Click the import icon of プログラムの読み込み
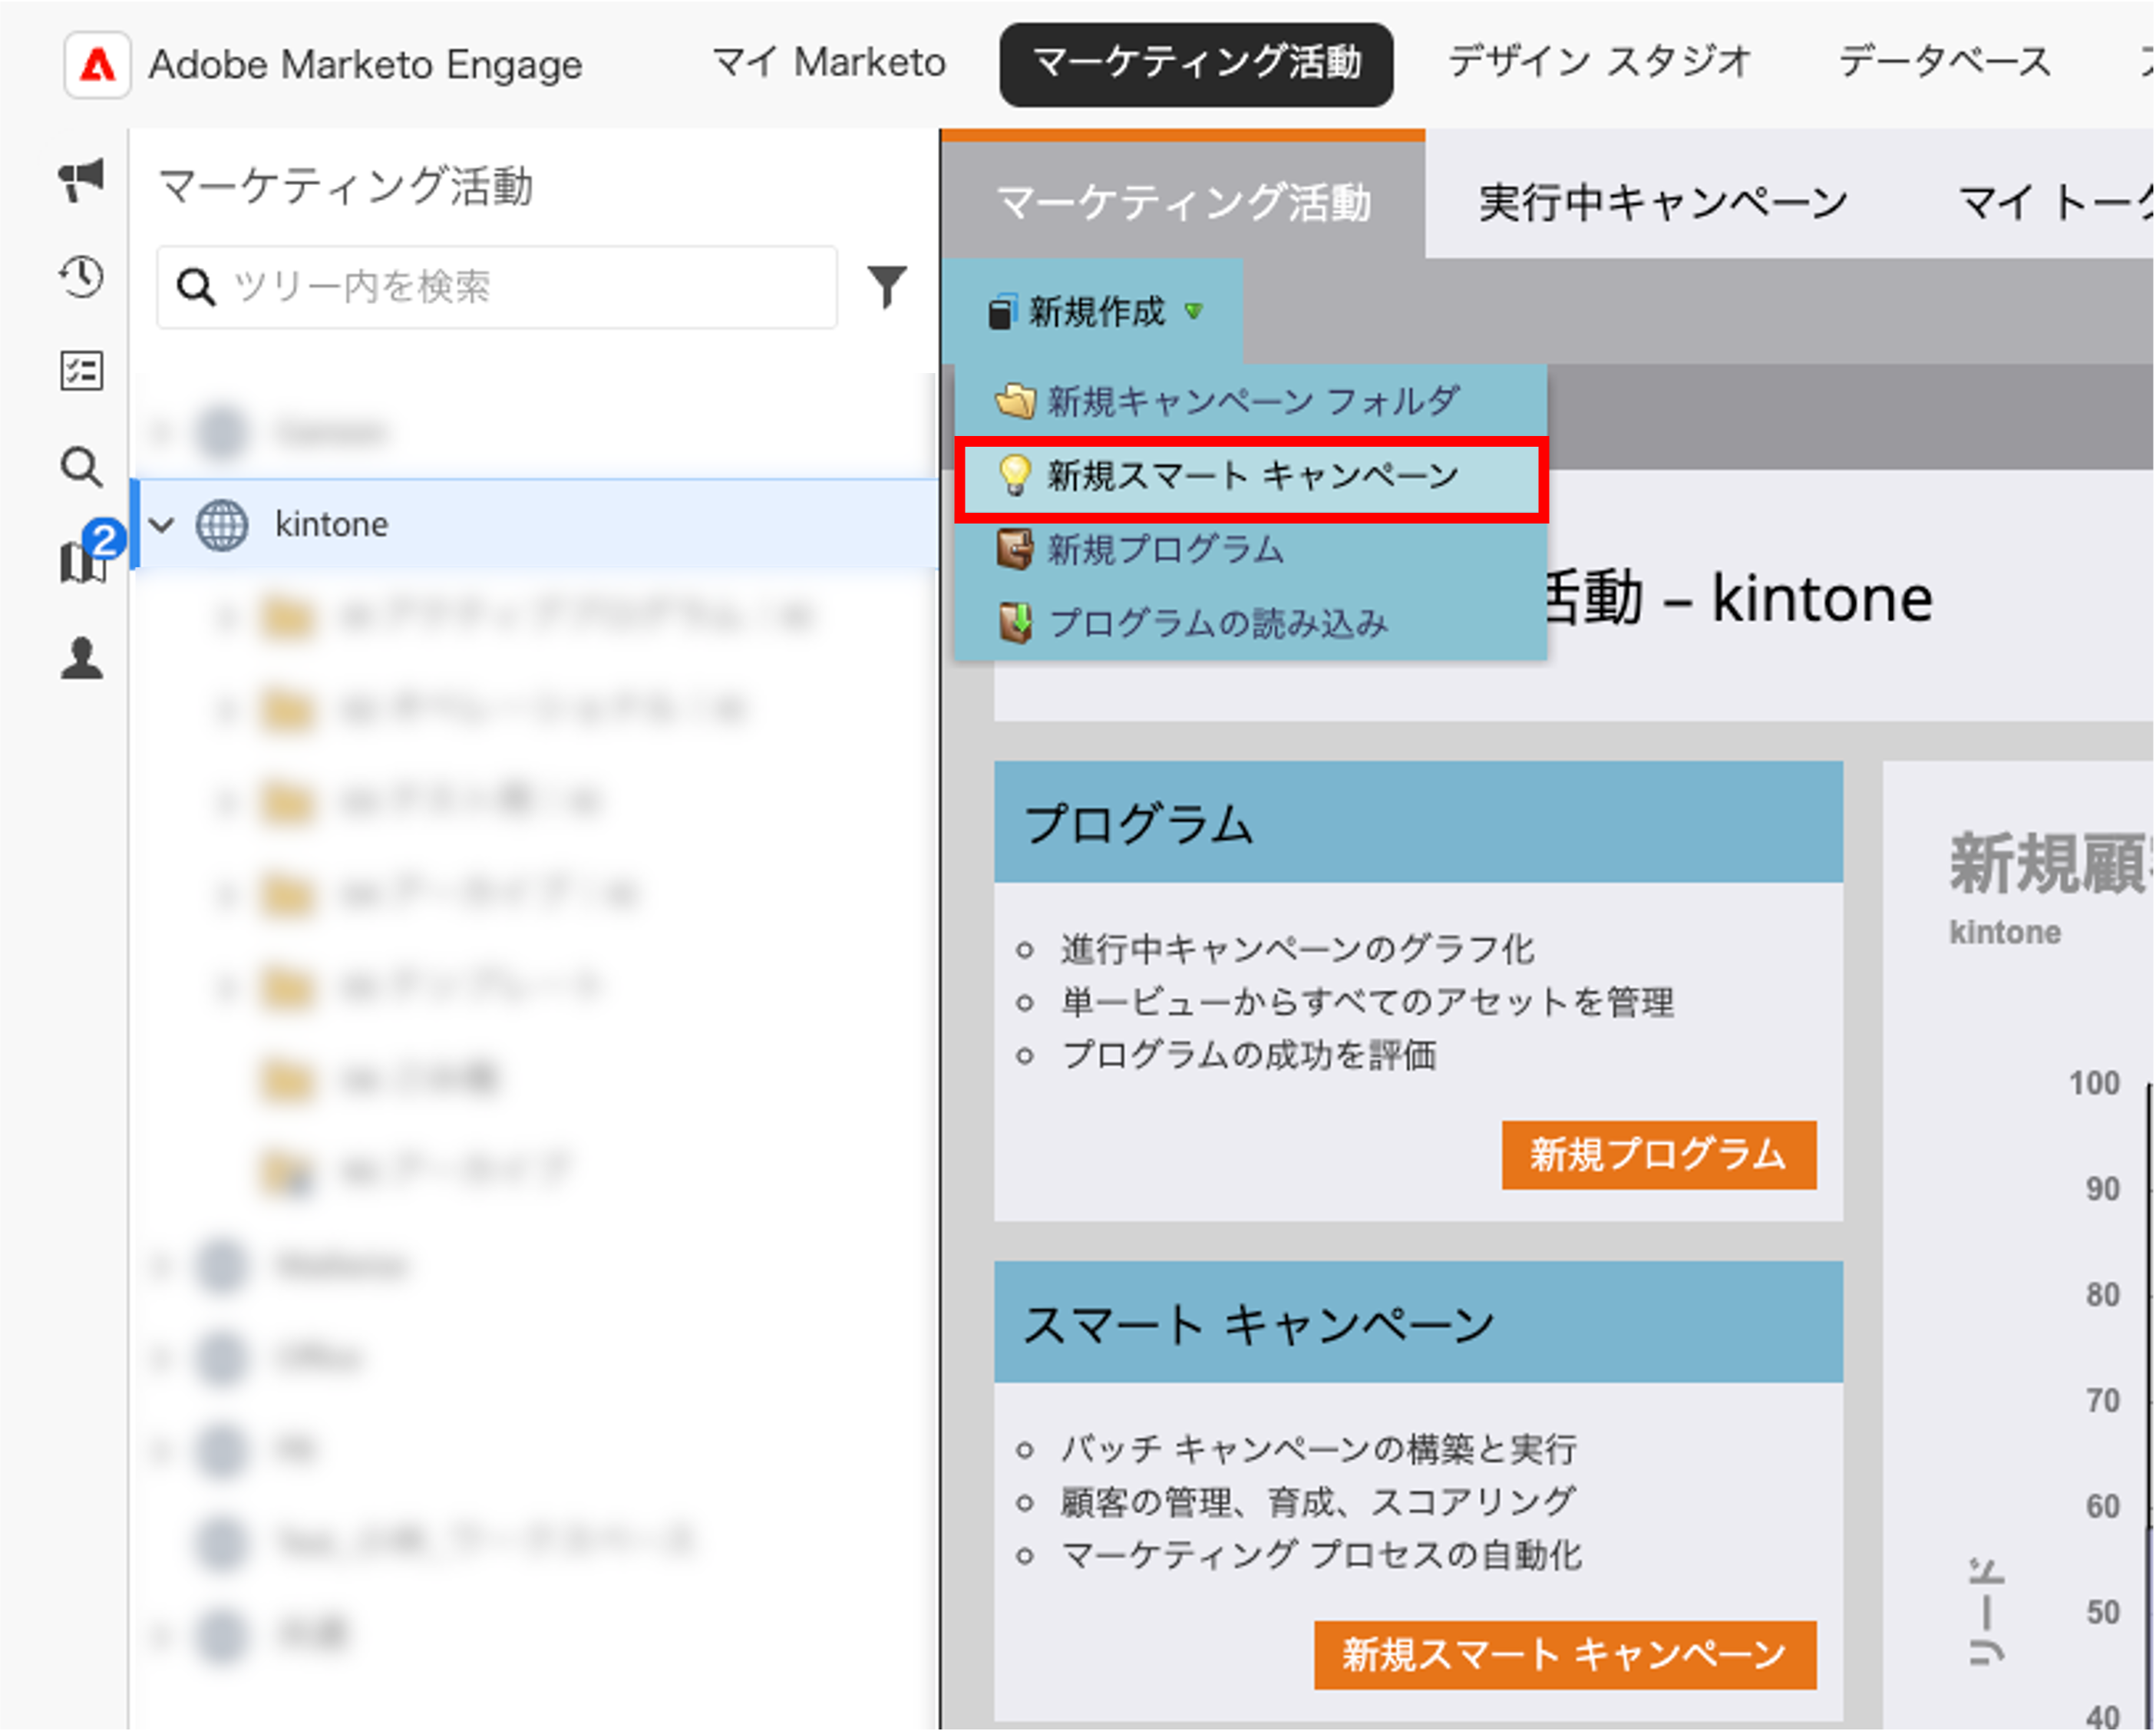The image size is (2156, 1731). tap(1016, 624)
